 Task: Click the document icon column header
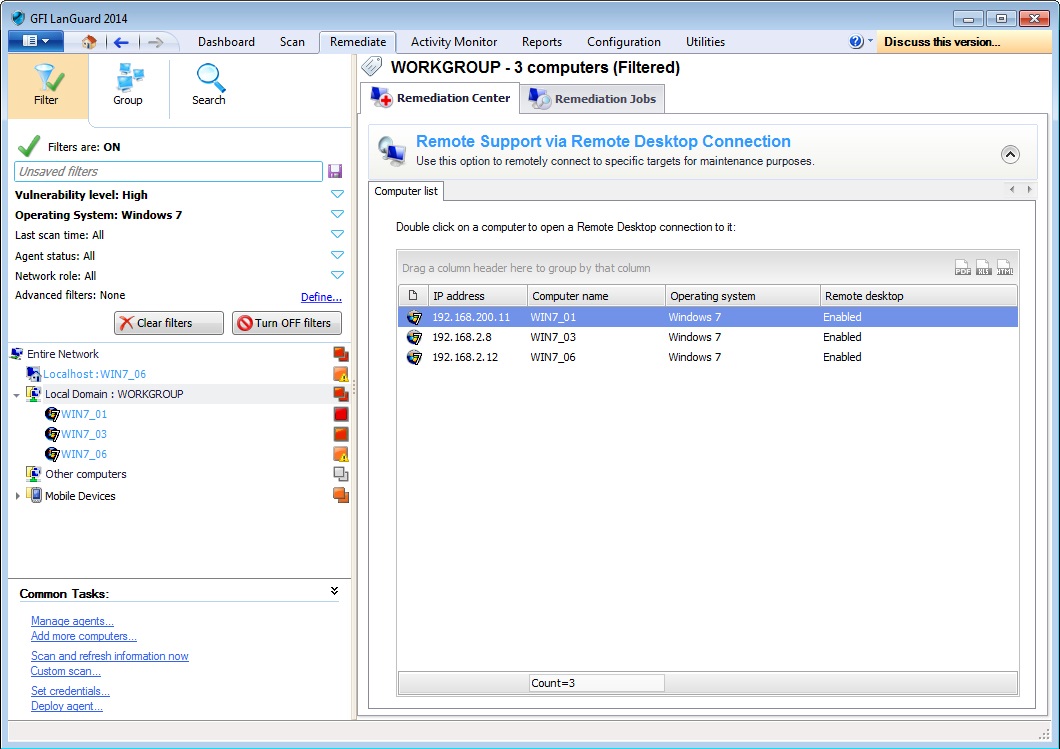tap(413, 295)
